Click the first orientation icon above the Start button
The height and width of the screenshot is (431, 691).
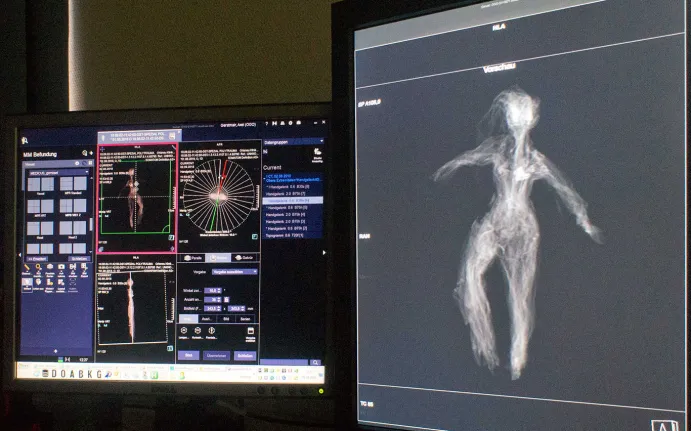pos(184,331)
